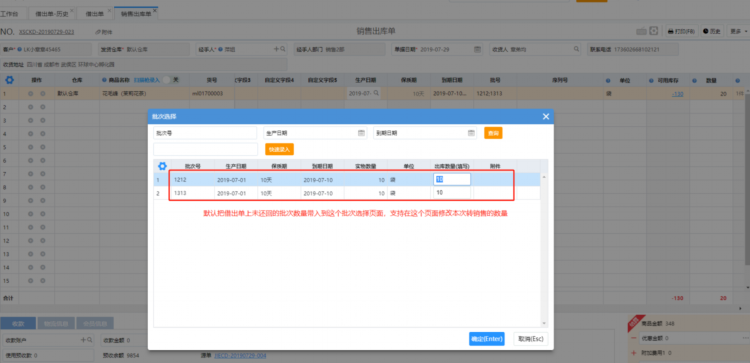The width and height of the screenshot is (750, 363).
Task: Open the -130 available stock link
Action: (x=677, y=94)
